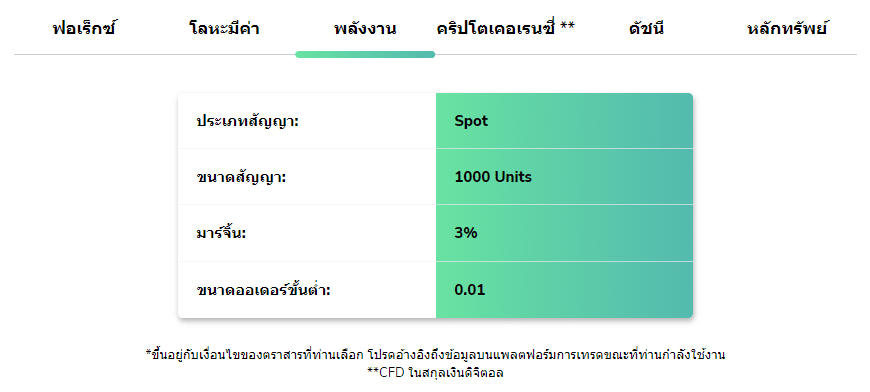Switch to the ดัชนี tab
Image resolution: width=870 pixels, height=392 pixels.
[x=646, y=29]
